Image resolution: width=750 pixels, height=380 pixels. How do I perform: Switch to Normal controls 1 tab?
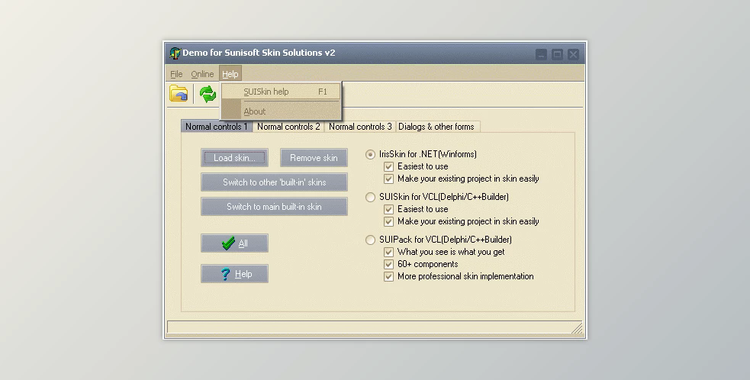click(x=217, y=127)
